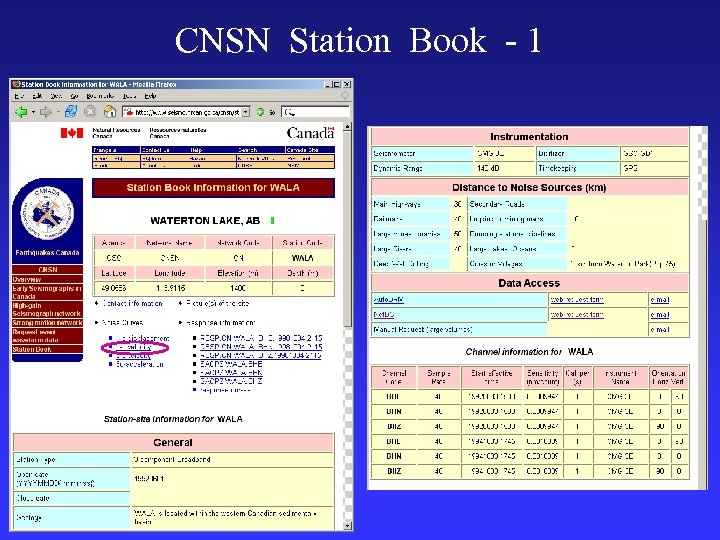Viewport: 720px width, 540px height.
Task: Click the first RESP.CN.WALA response file link
Action: click(261, 338)
